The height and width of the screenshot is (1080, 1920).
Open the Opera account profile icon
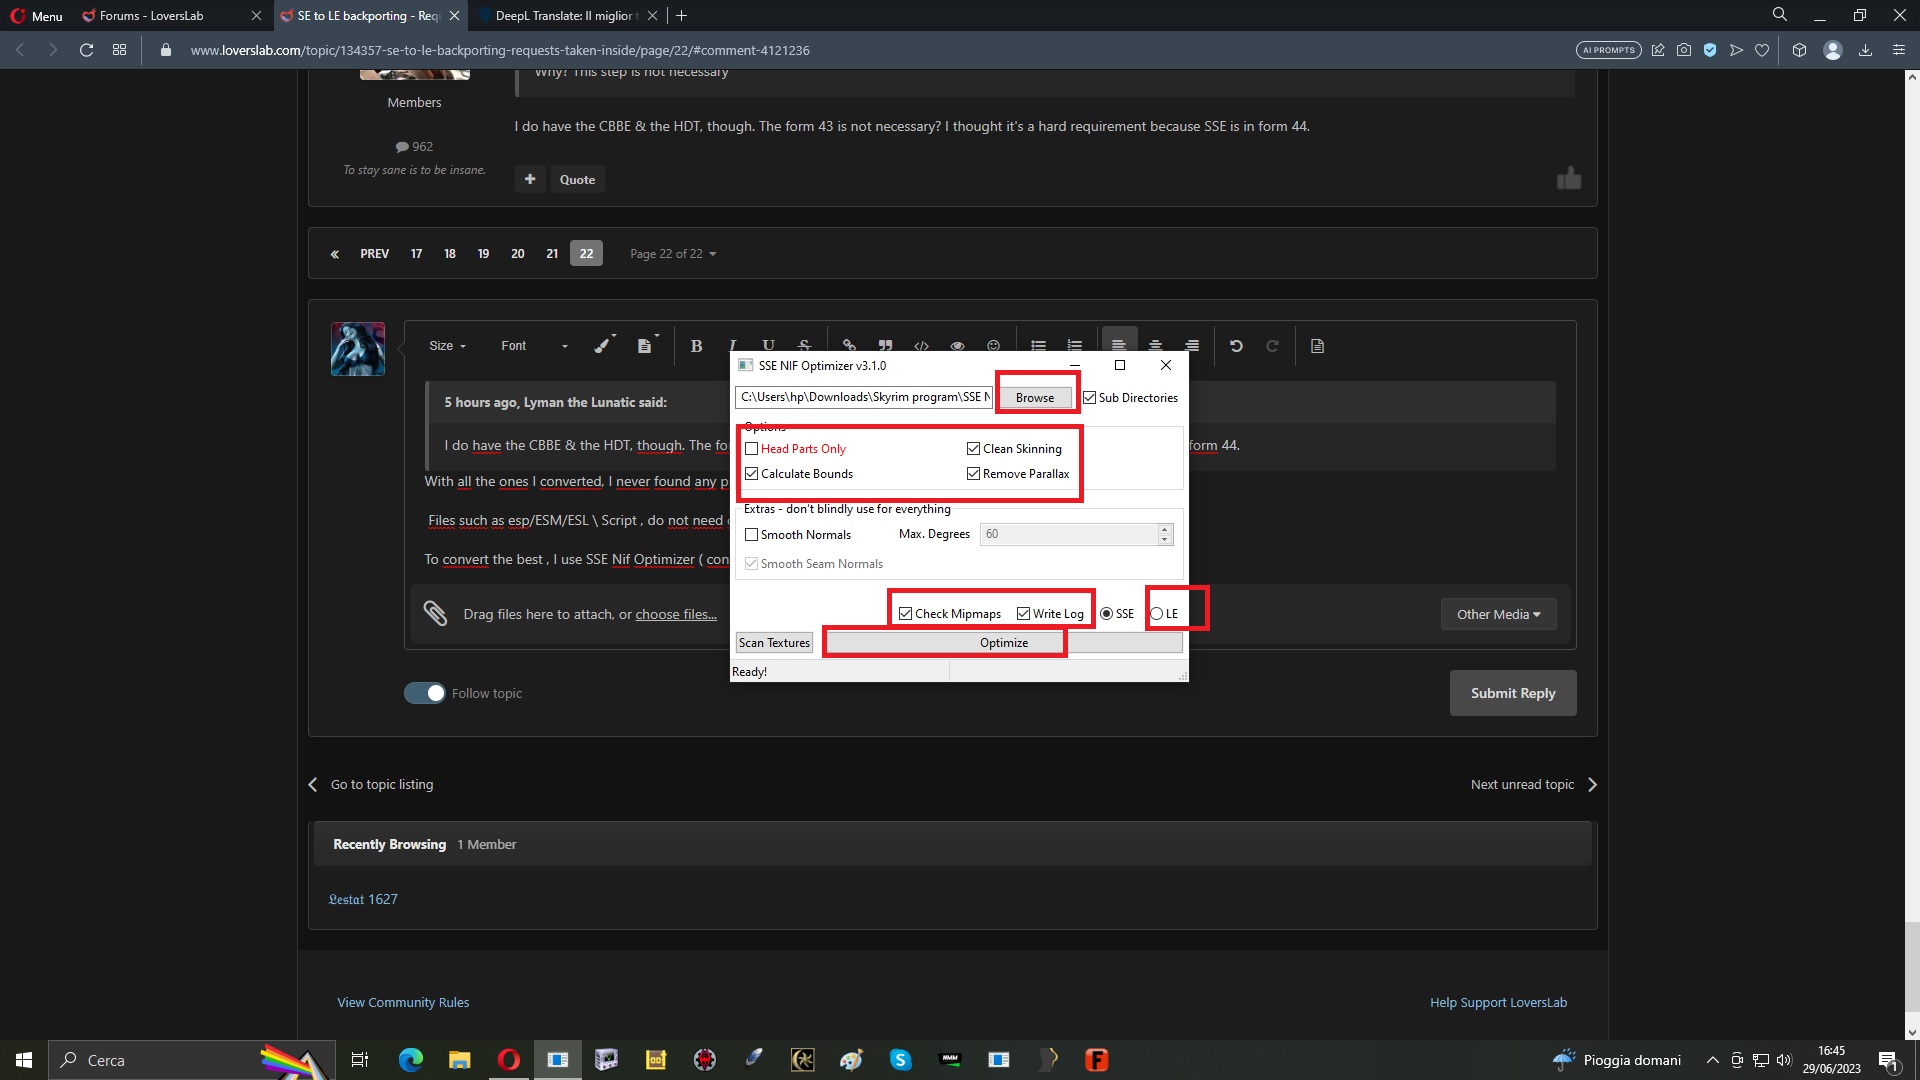(1832, 50)
